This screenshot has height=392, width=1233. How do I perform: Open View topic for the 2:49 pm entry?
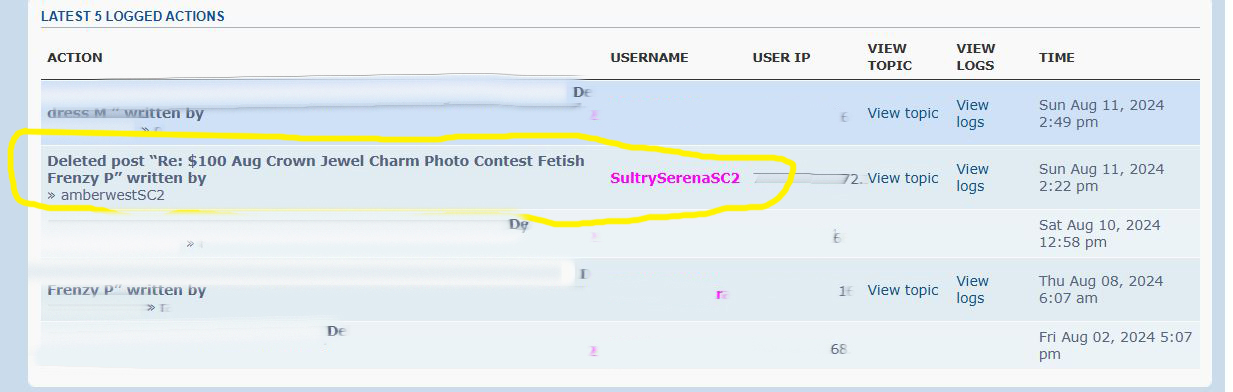coord(903,113)
